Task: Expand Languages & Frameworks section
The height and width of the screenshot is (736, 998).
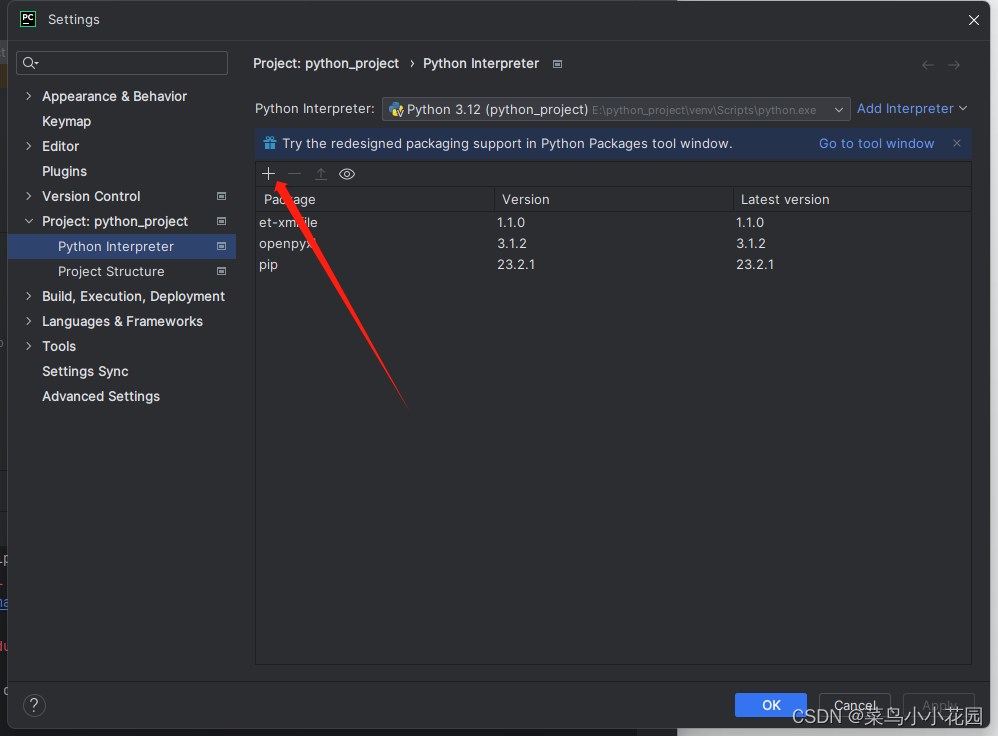Action: (29, 322)
